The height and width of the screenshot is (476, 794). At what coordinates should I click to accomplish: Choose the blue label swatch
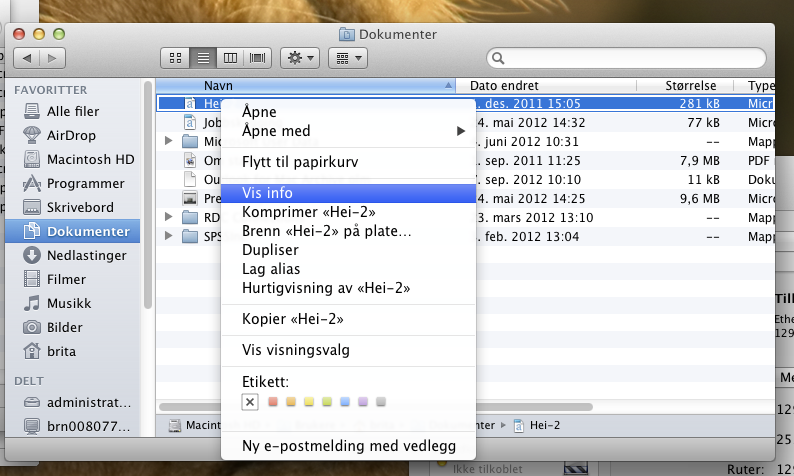tap(344, 402)
